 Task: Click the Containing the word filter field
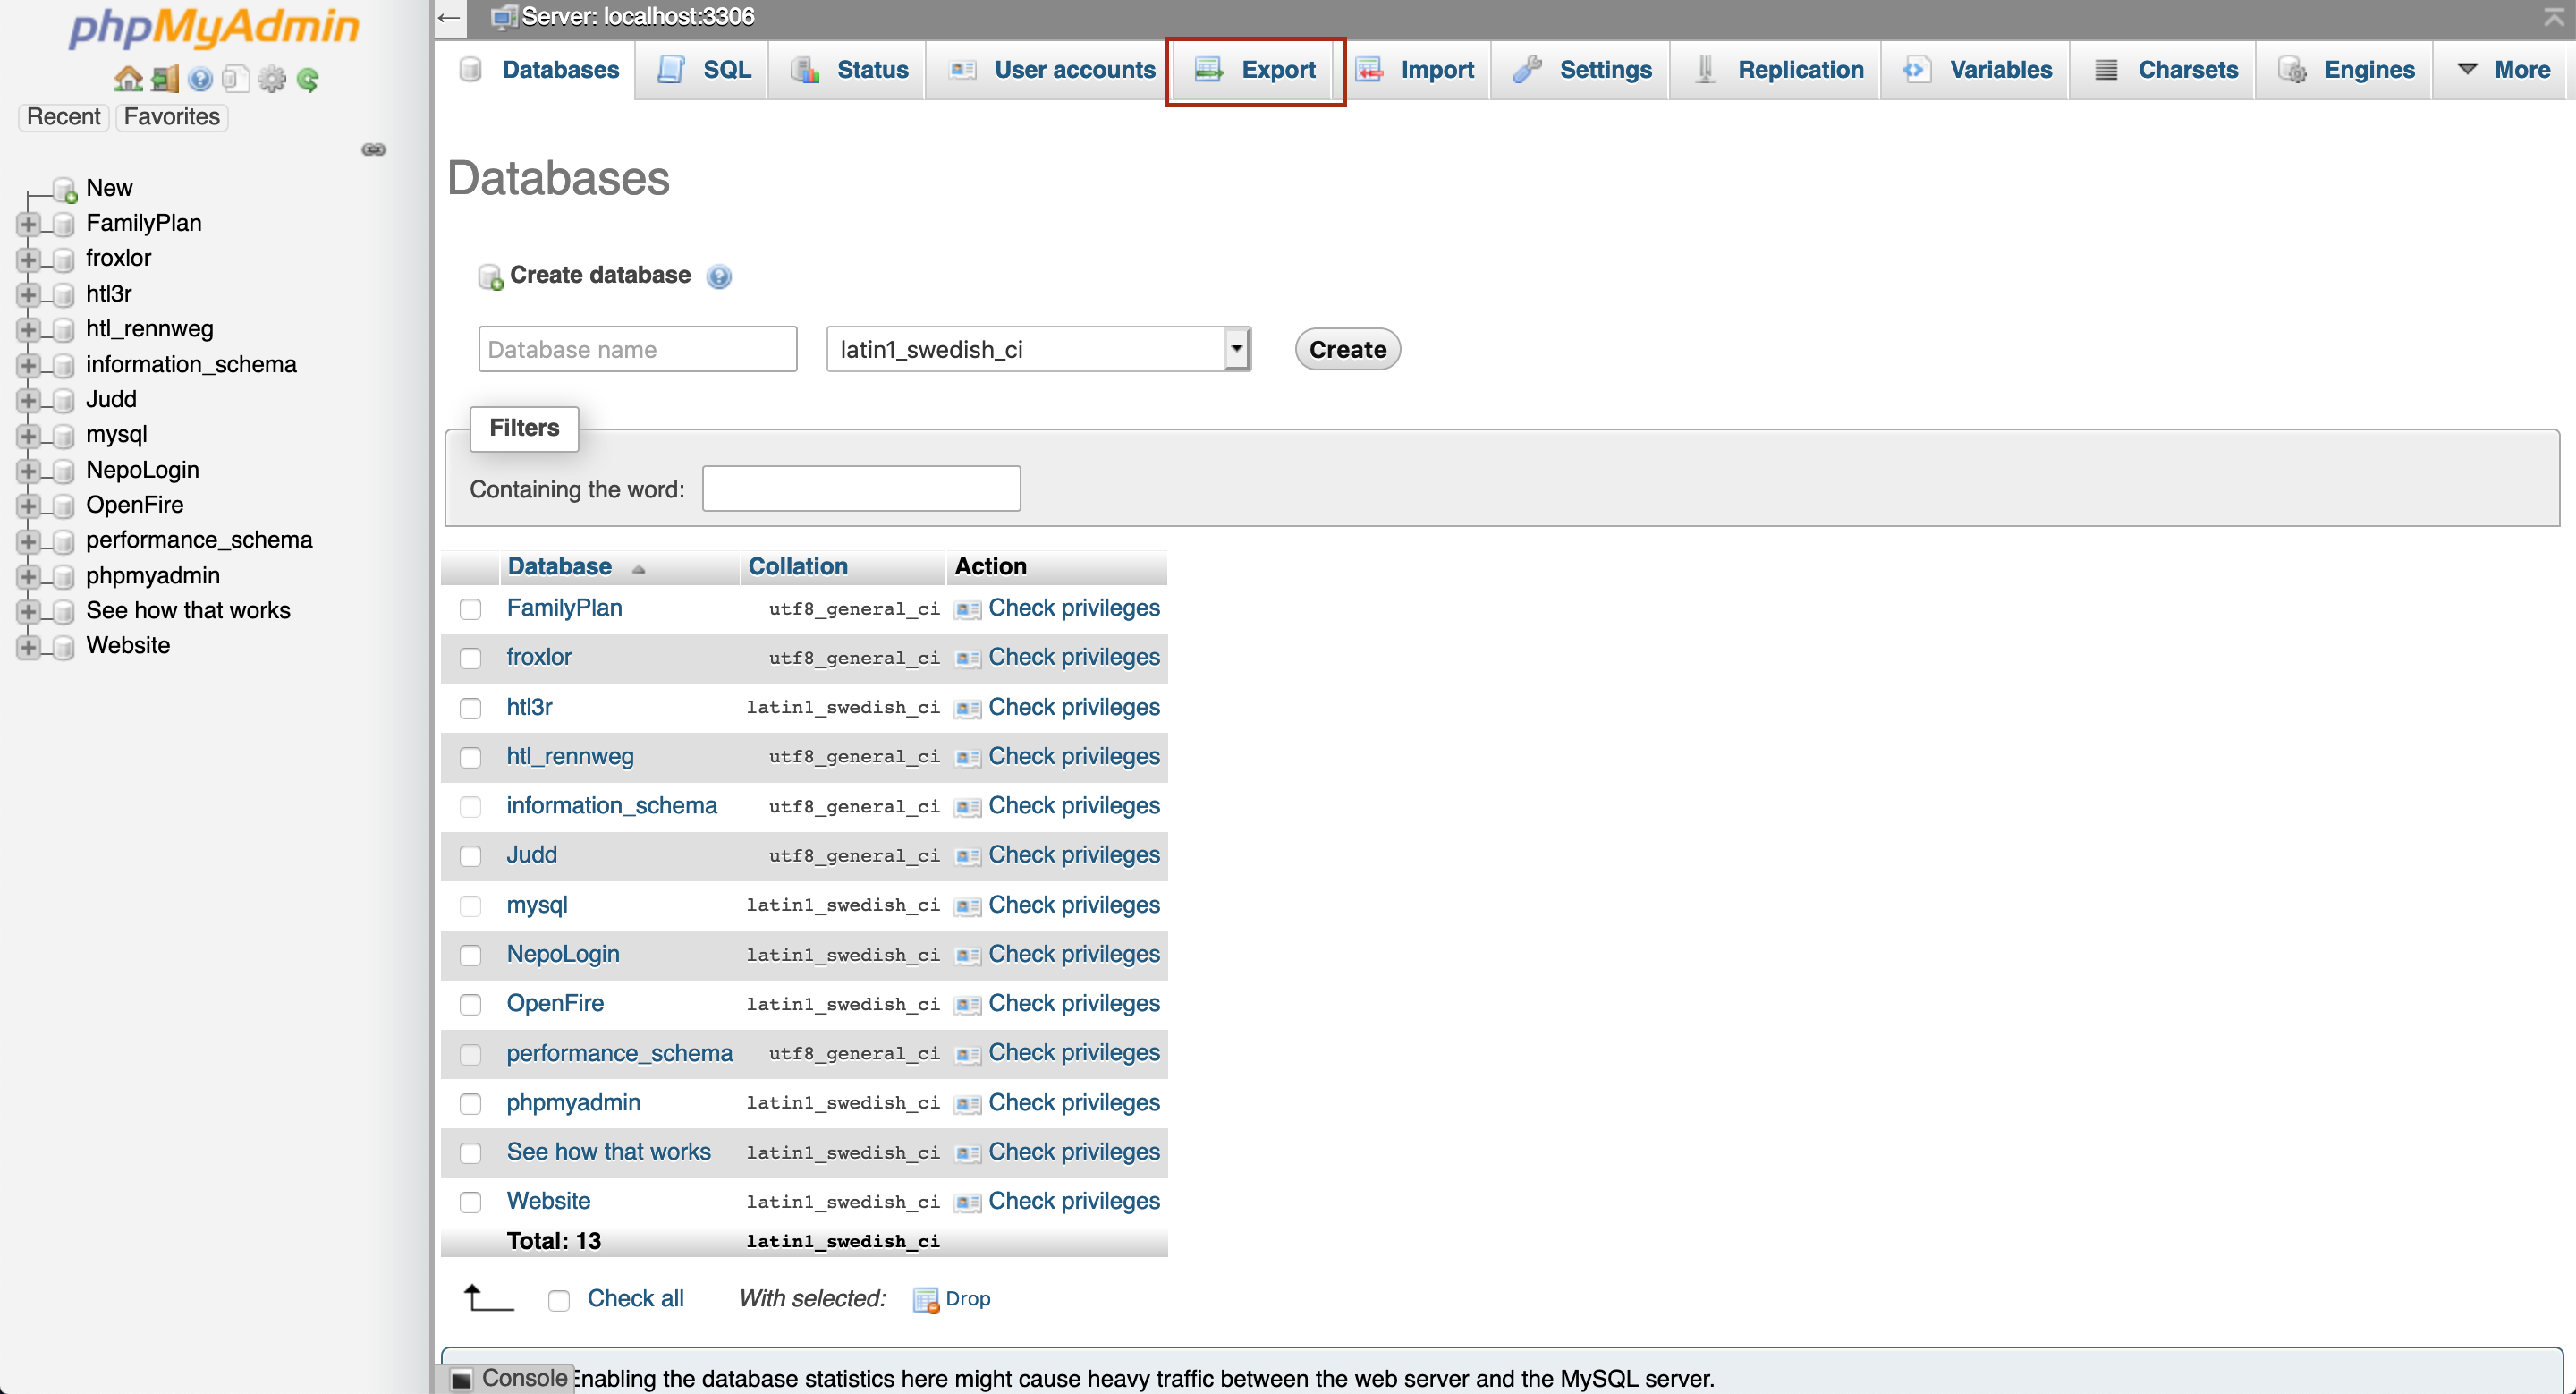point(861,489)
